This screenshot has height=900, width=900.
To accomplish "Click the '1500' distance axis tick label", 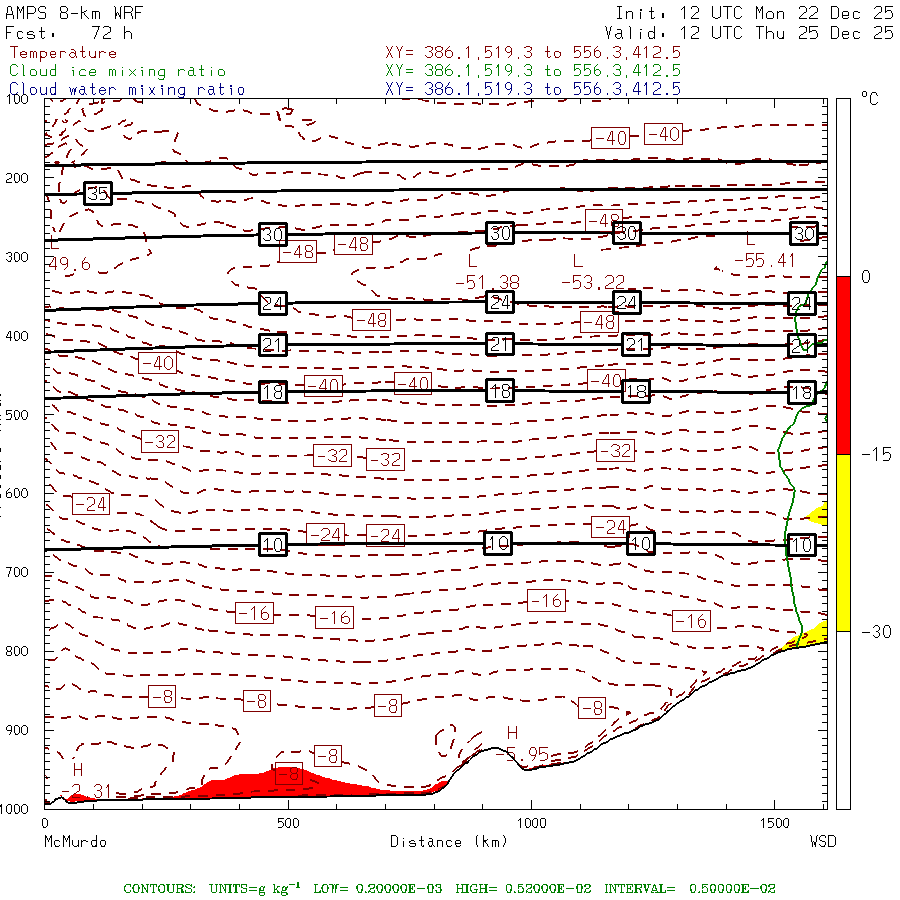I will pyautogui.click(x=775, y=823).
